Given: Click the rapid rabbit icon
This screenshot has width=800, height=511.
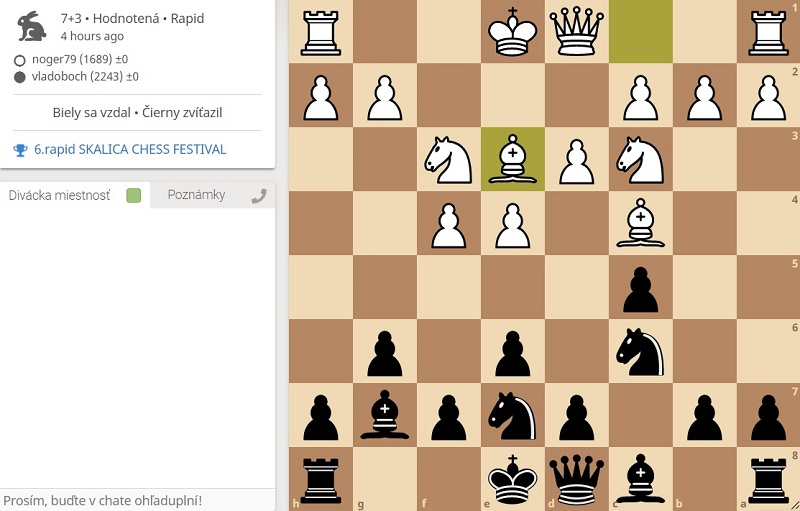Looking at the screenshot, I should click(x=32, y=26).
